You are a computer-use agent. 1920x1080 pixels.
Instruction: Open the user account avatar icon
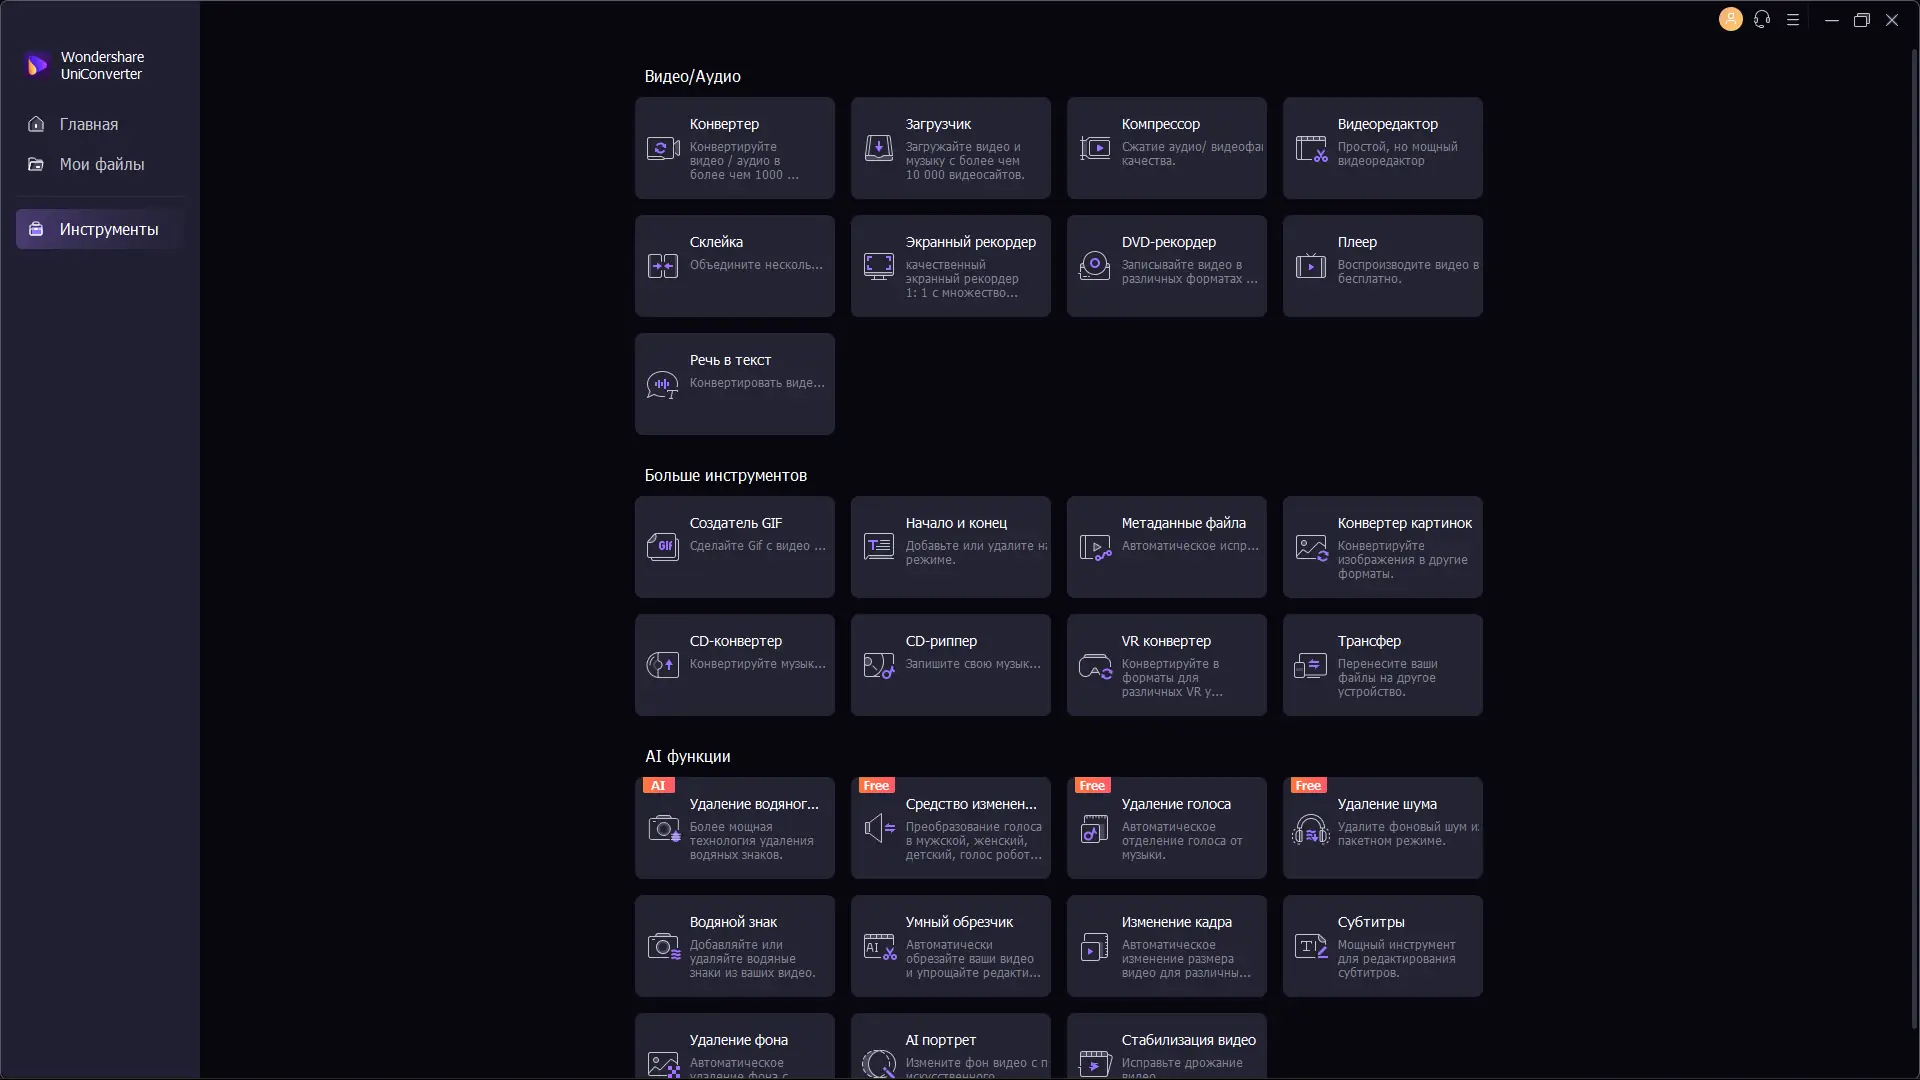1730,20
